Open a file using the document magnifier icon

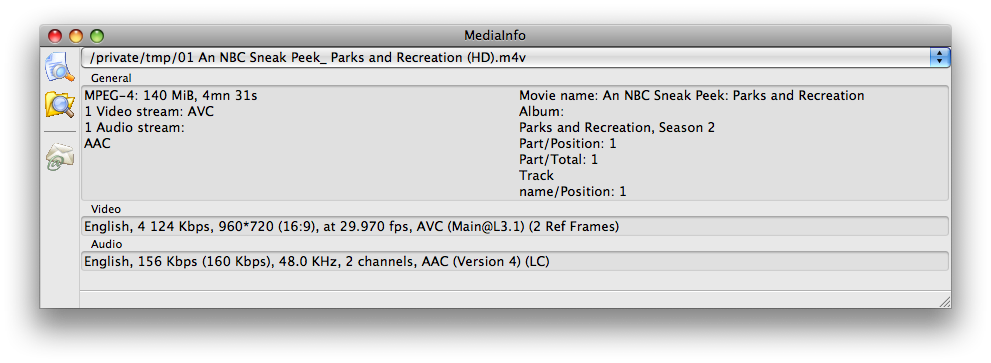pyautogui.click(x=59, y=68)
